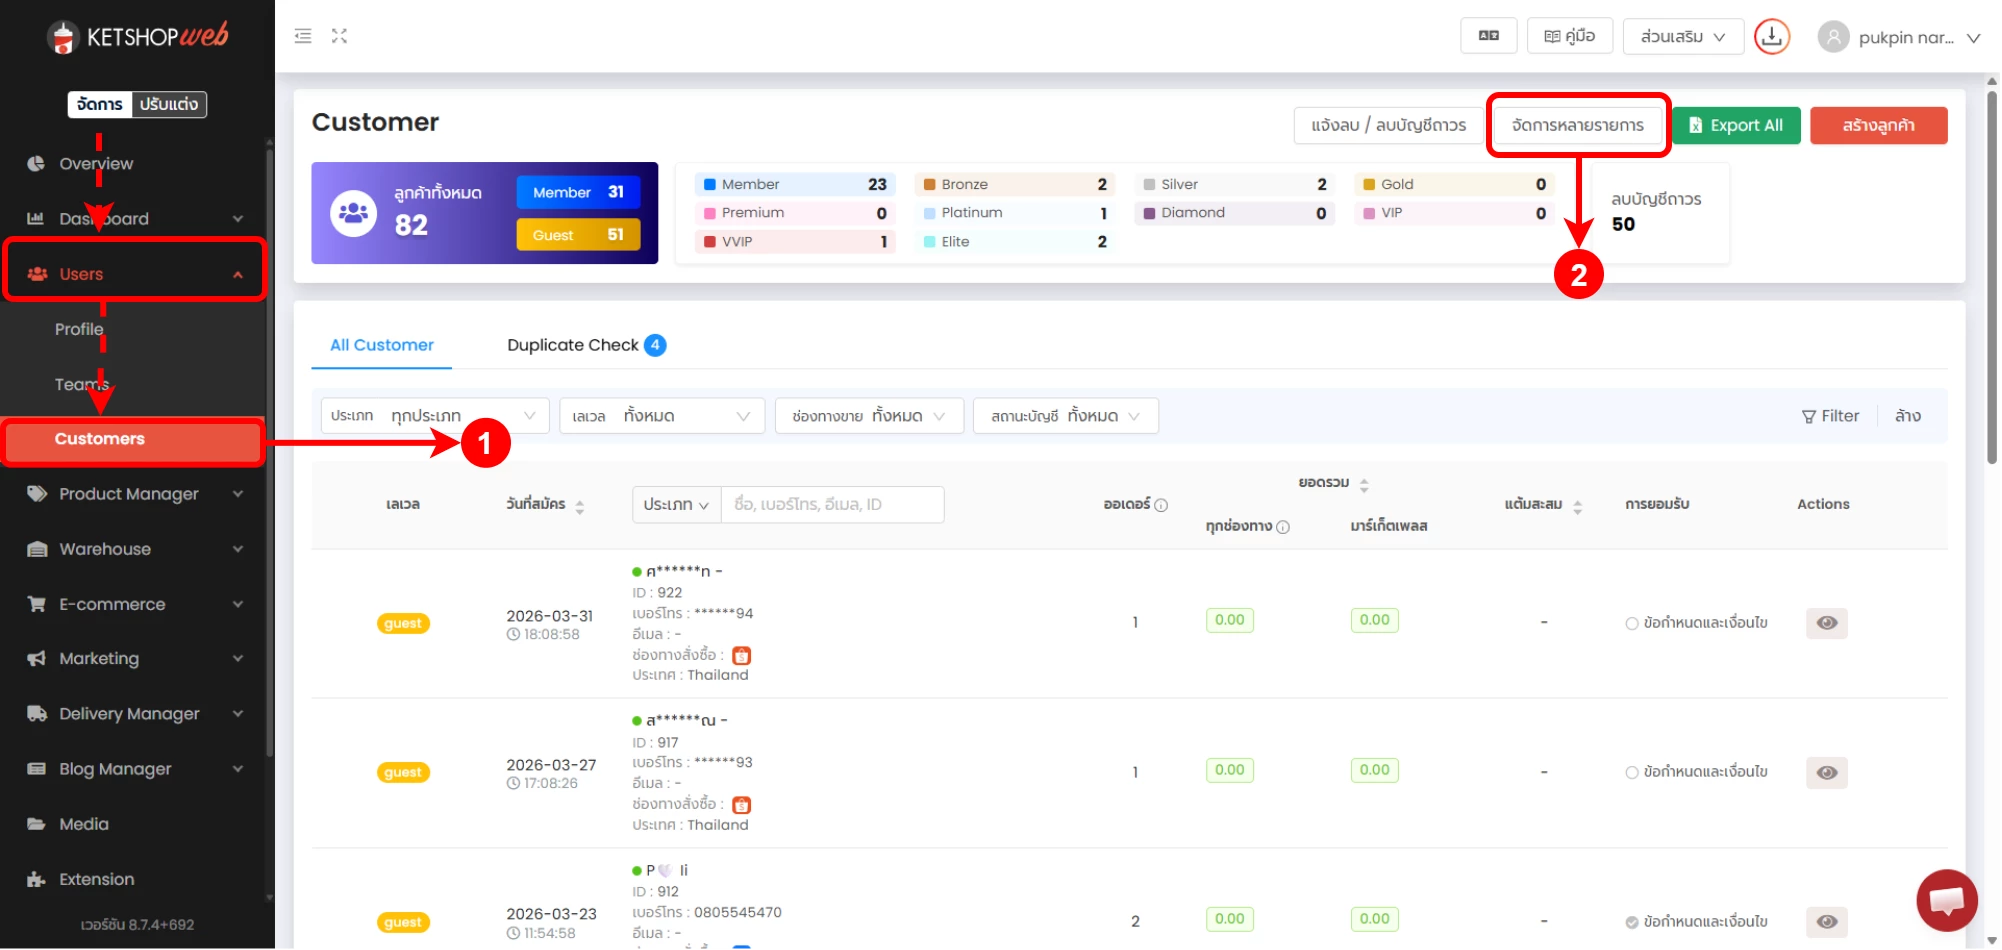The height and width of the screenshot is (950, 2002).
Task: Click sort icon beside registration date column
Action: click(x=580, y=506)
